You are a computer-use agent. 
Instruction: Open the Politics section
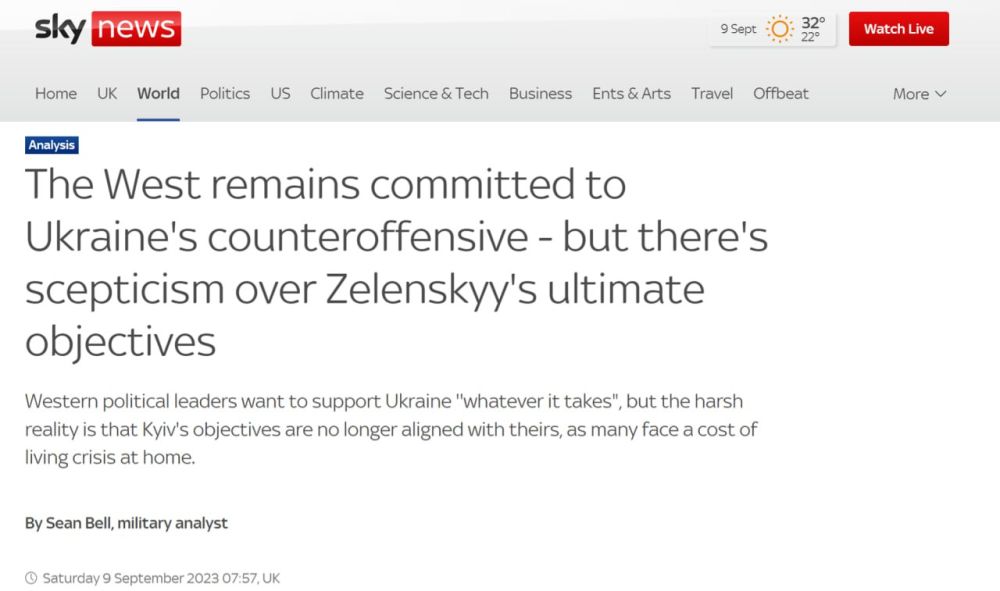click(225, 93)
